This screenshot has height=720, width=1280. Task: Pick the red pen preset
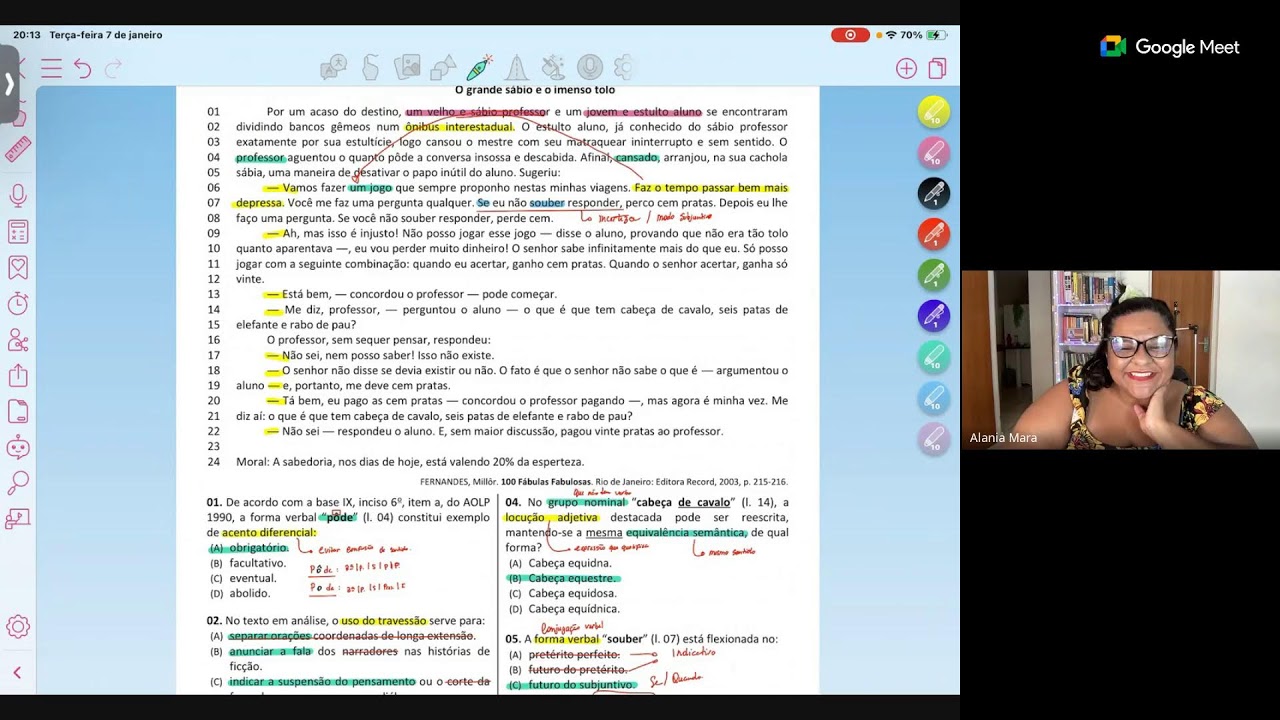[934, 234]
